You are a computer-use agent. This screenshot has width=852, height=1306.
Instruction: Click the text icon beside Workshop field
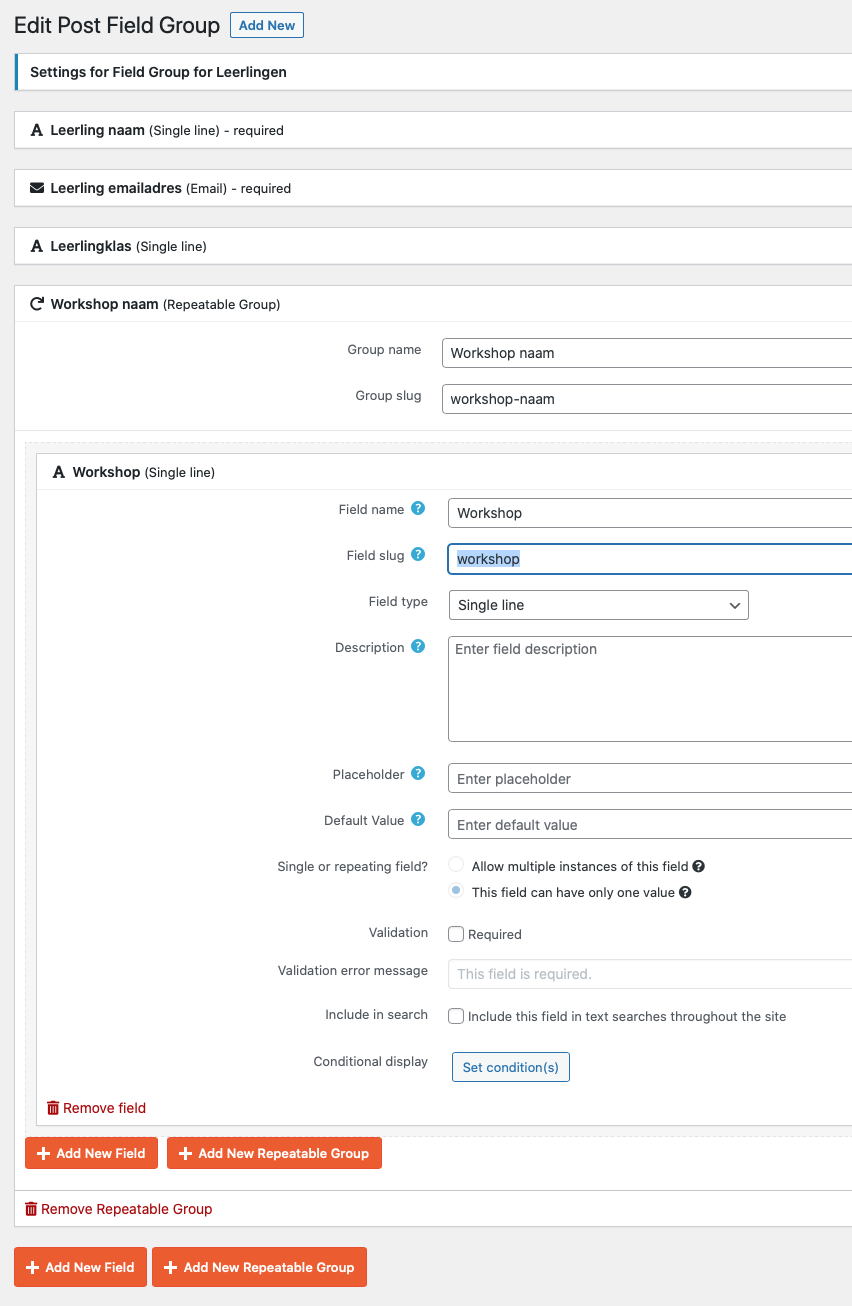pos(59,472)
